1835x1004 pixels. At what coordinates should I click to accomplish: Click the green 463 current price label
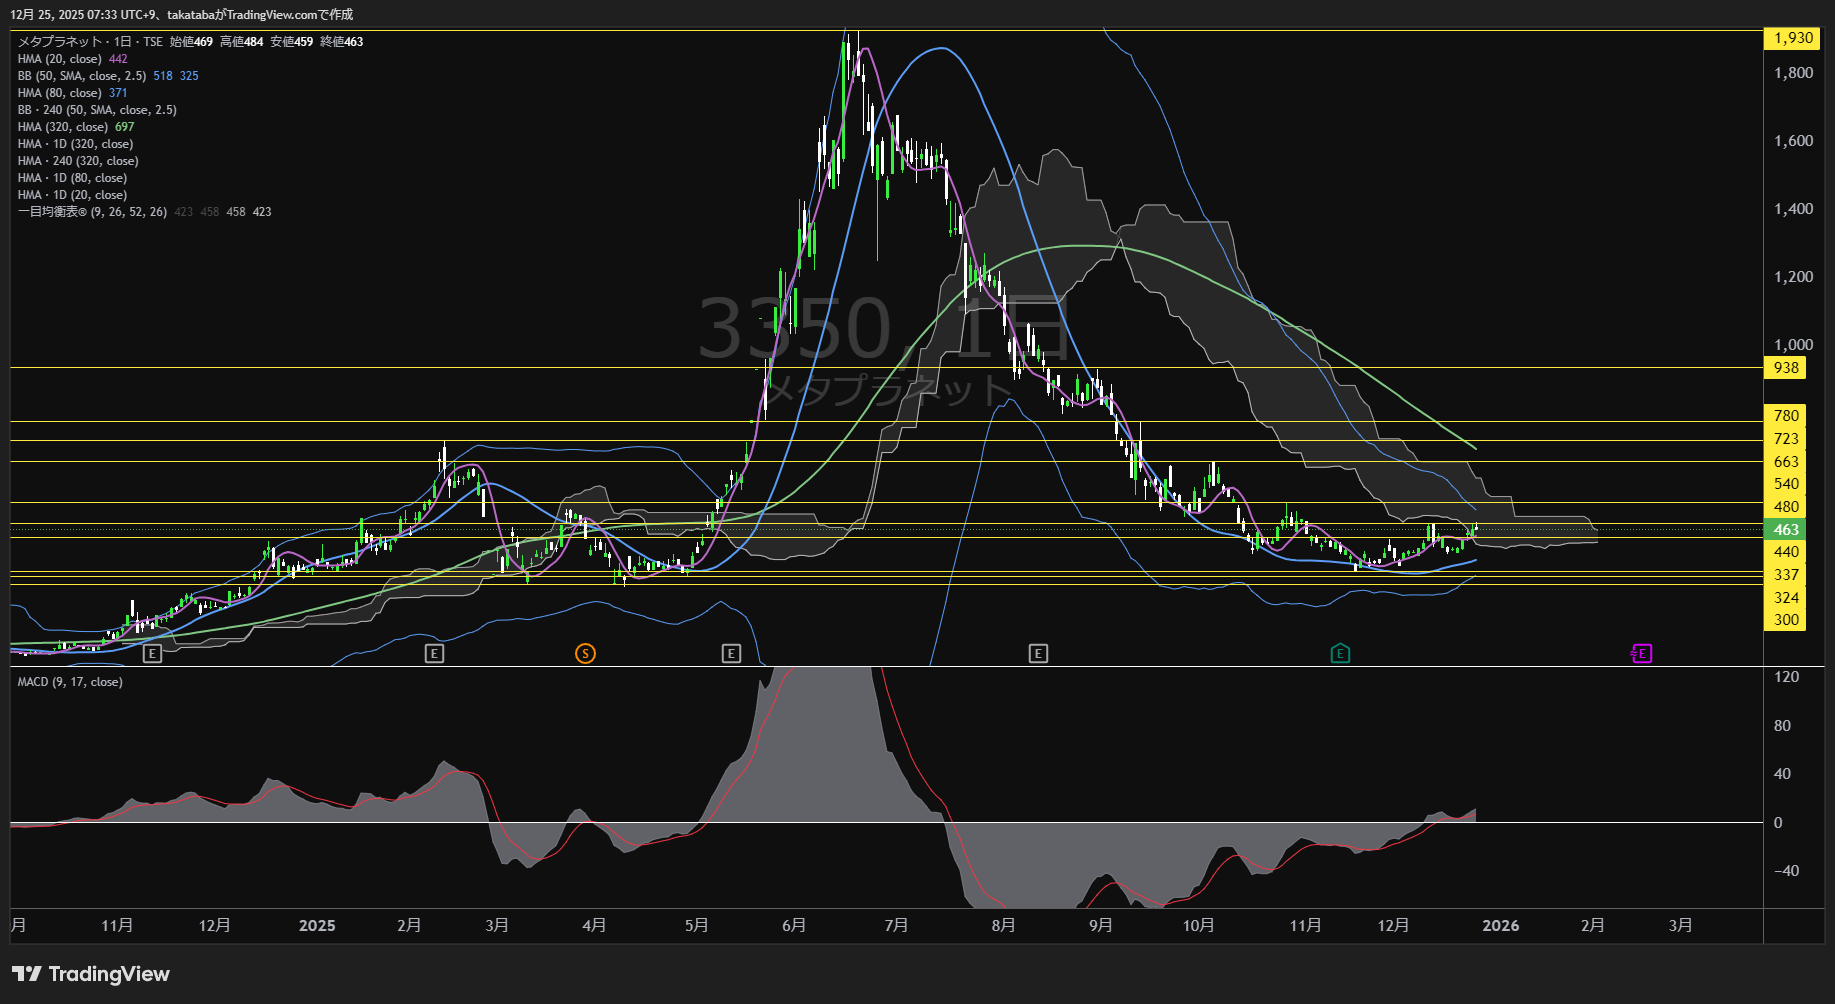pos(1786,530)
